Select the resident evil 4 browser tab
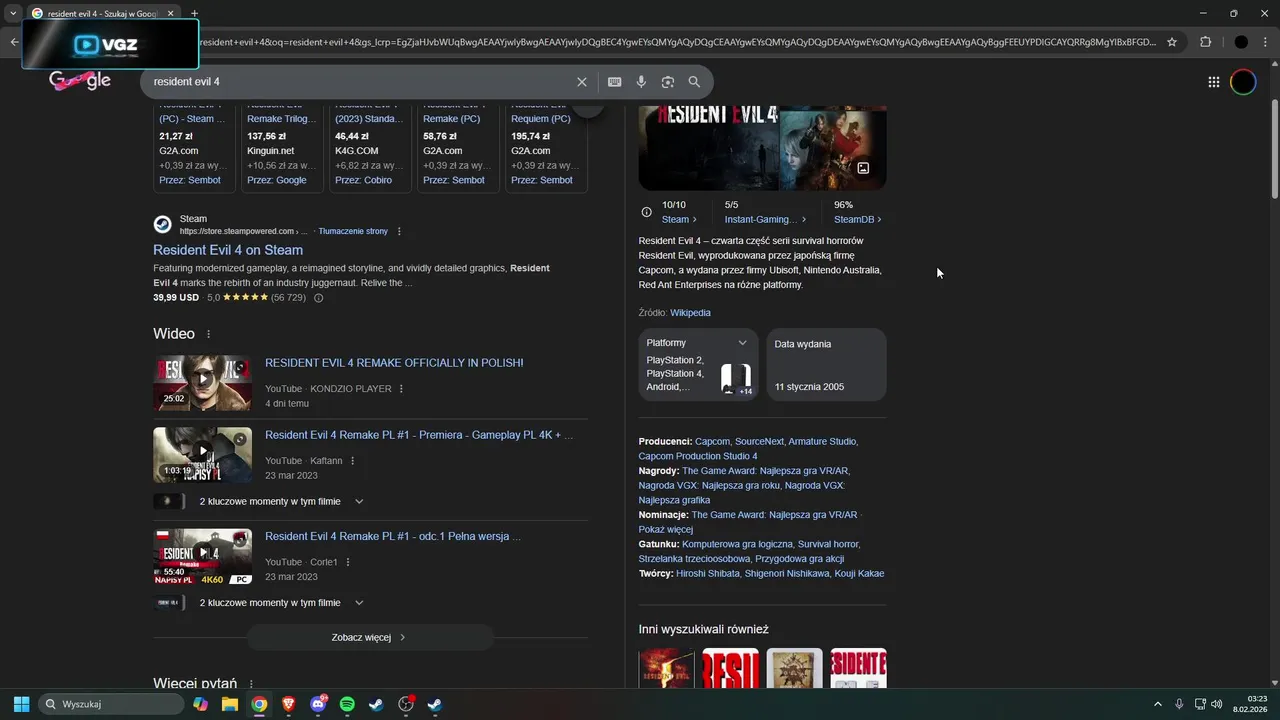Image resolution: width=1280 pixels, height=720 pixels. (102, 13)
